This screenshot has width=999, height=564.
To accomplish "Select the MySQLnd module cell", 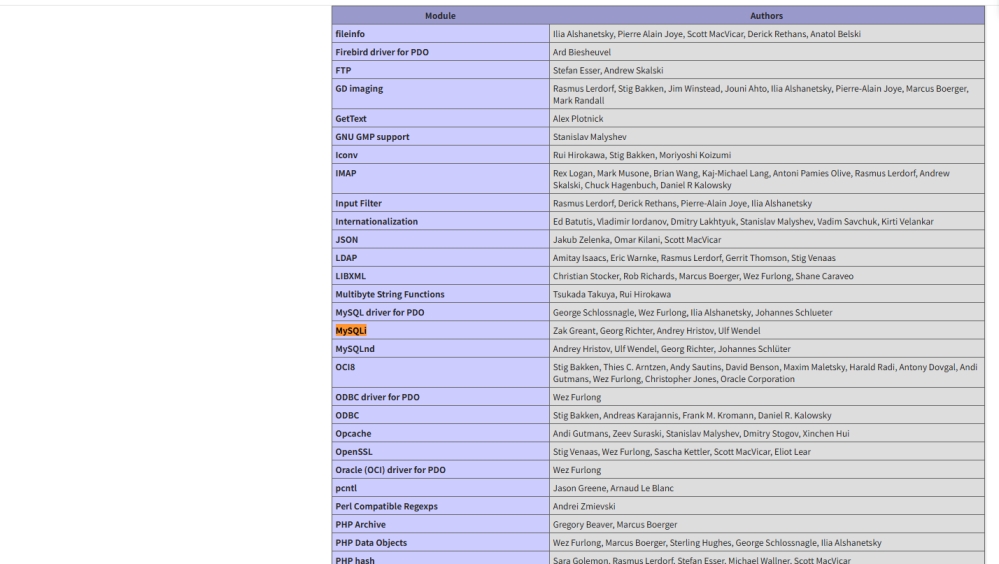I will coord(440,349).
